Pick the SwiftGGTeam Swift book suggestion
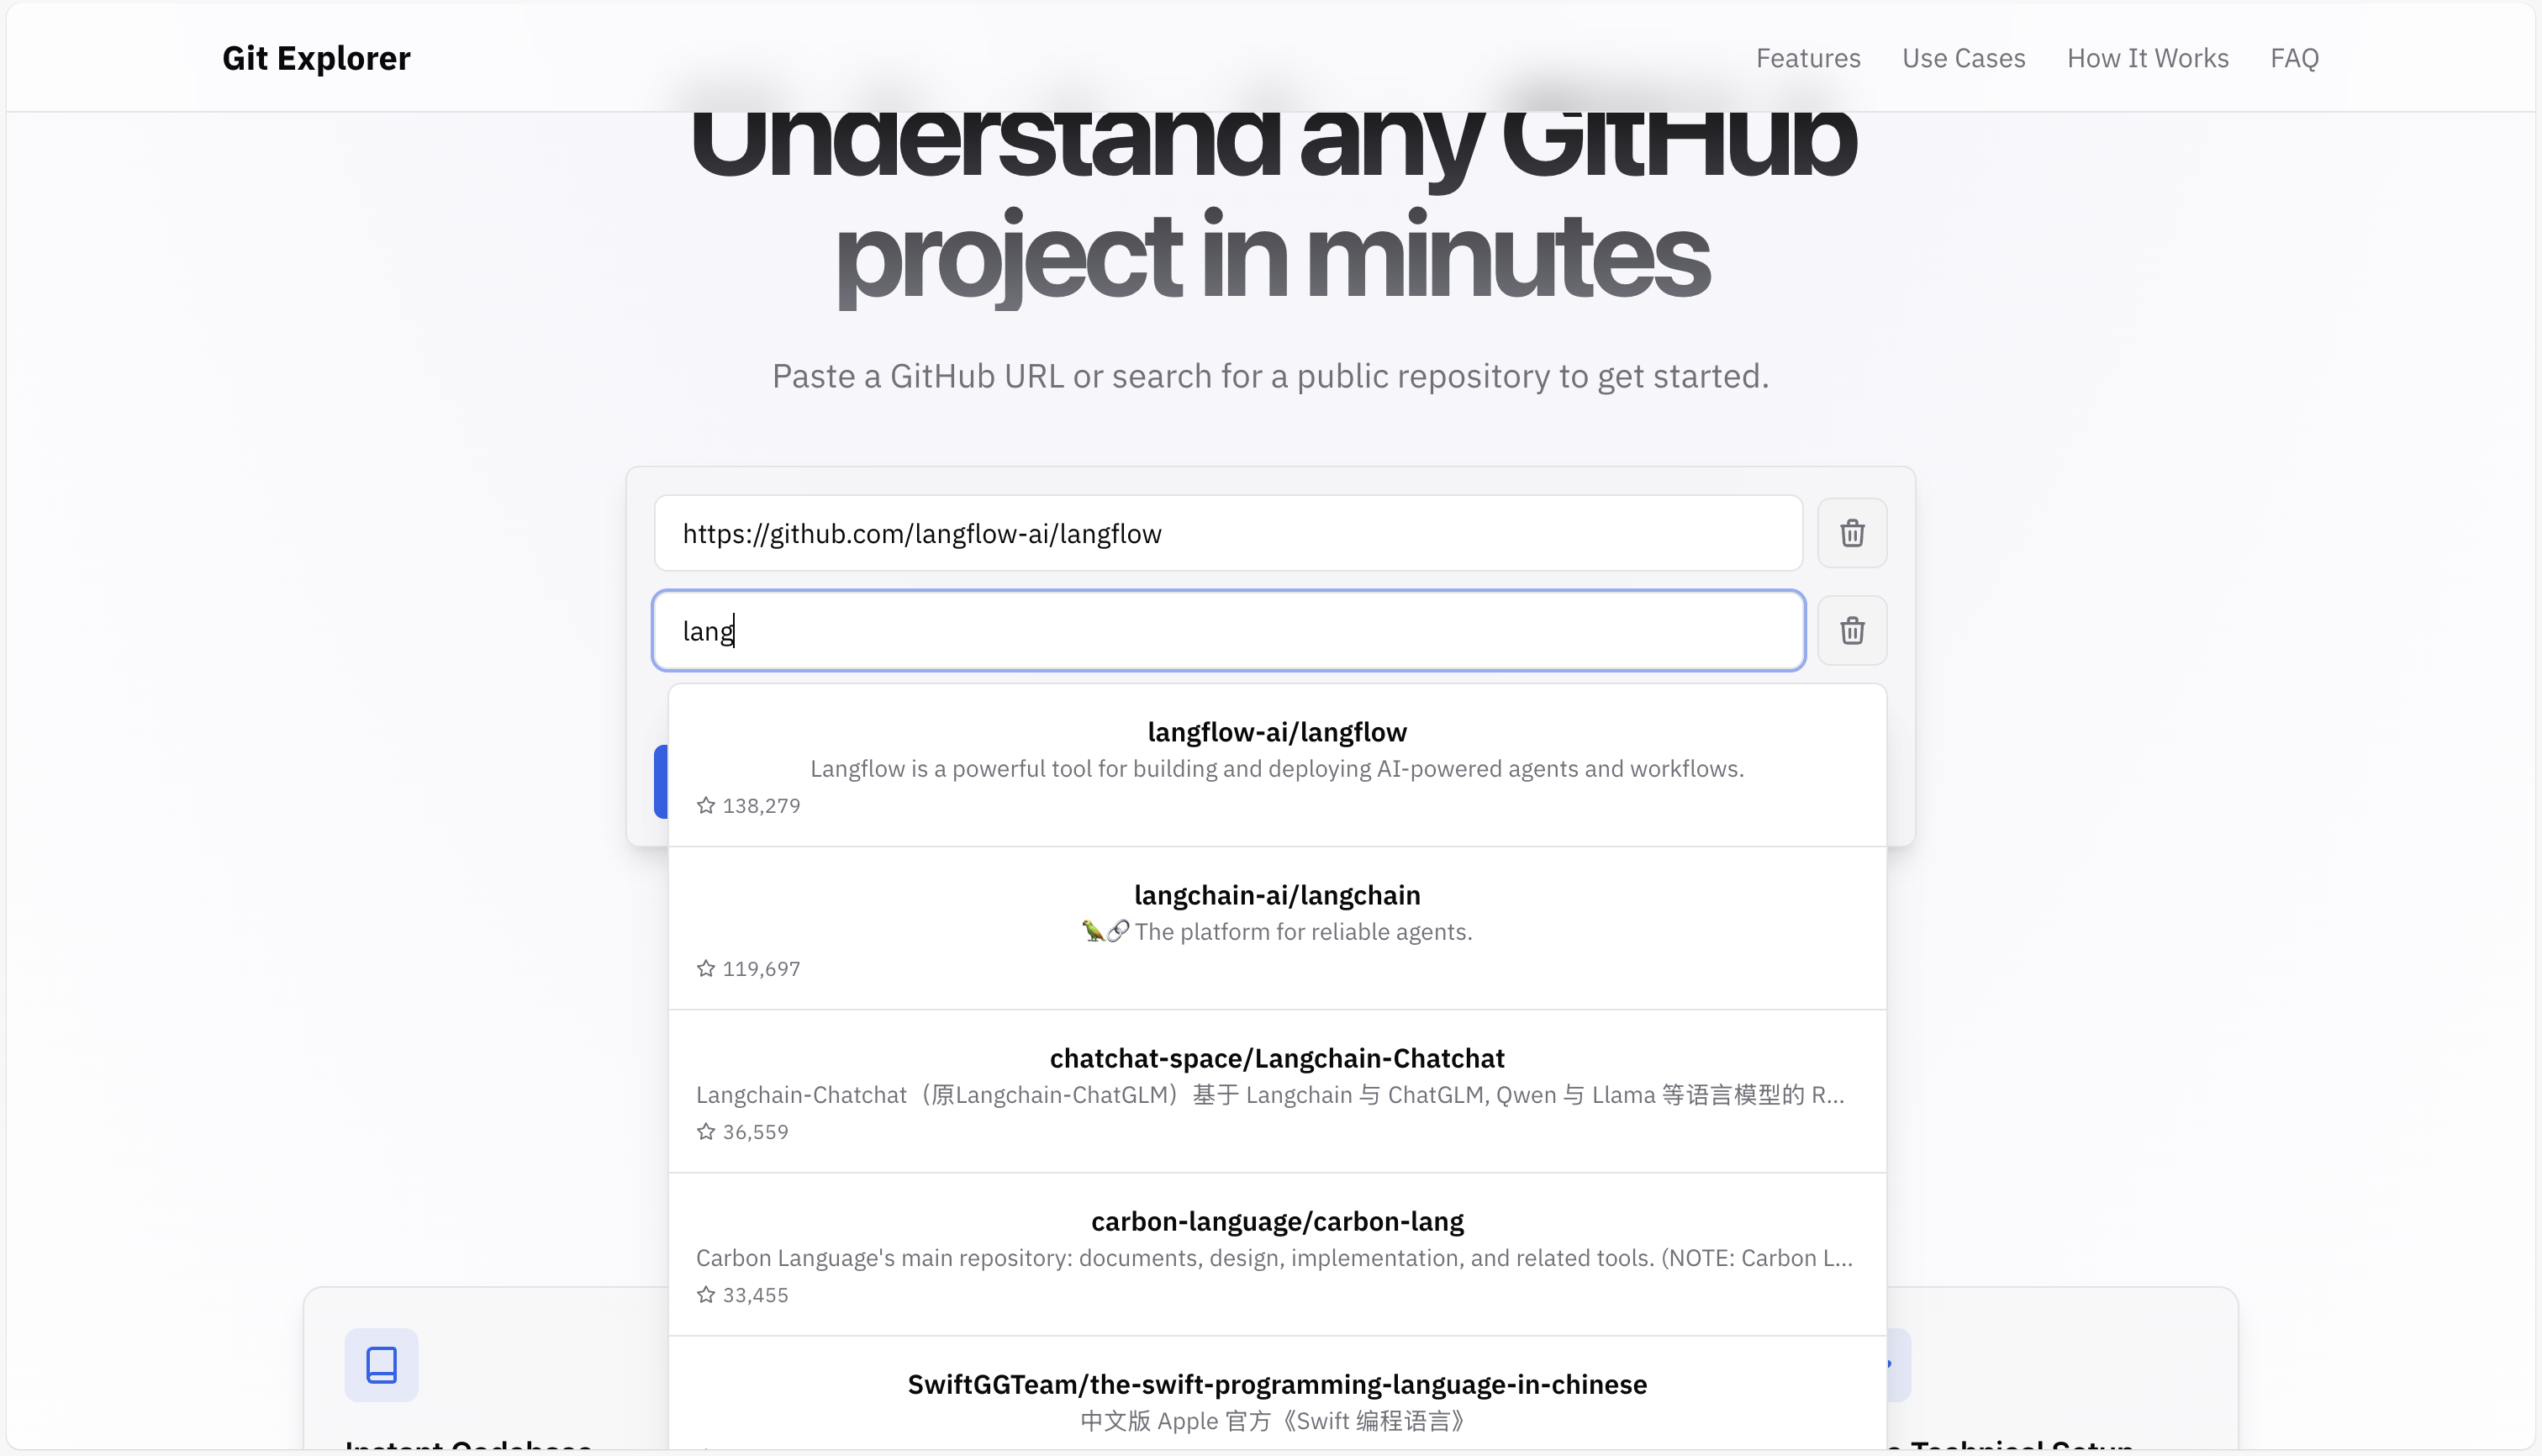Viewport: 2542px width, 1456px height. (x=1277, y=1399)
